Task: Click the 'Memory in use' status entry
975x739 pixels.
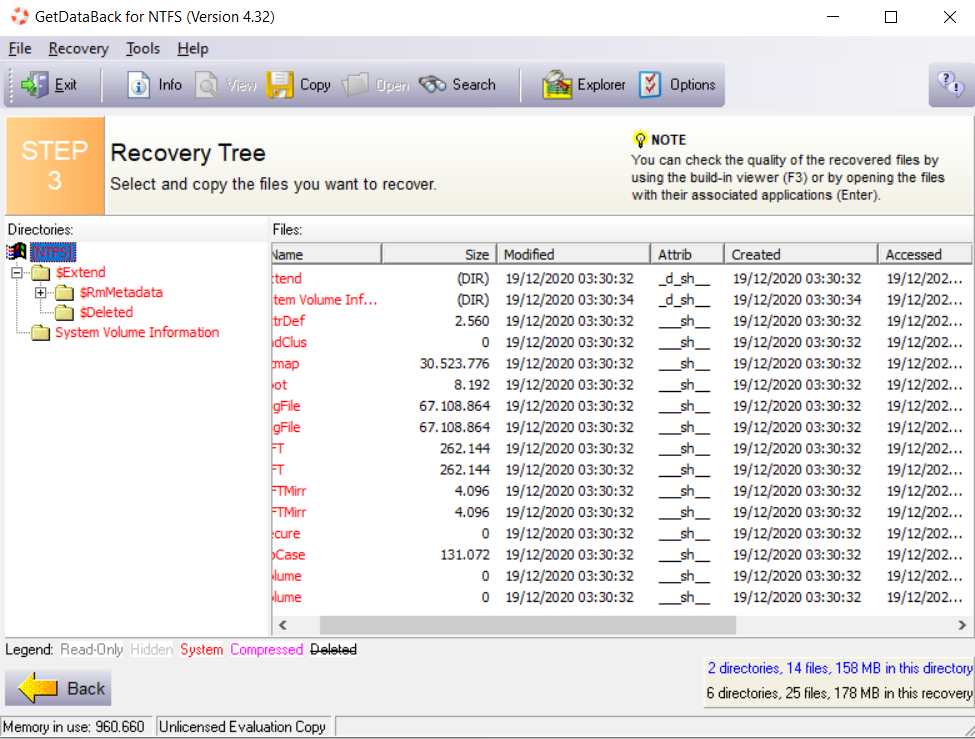Action: (73, 727)
